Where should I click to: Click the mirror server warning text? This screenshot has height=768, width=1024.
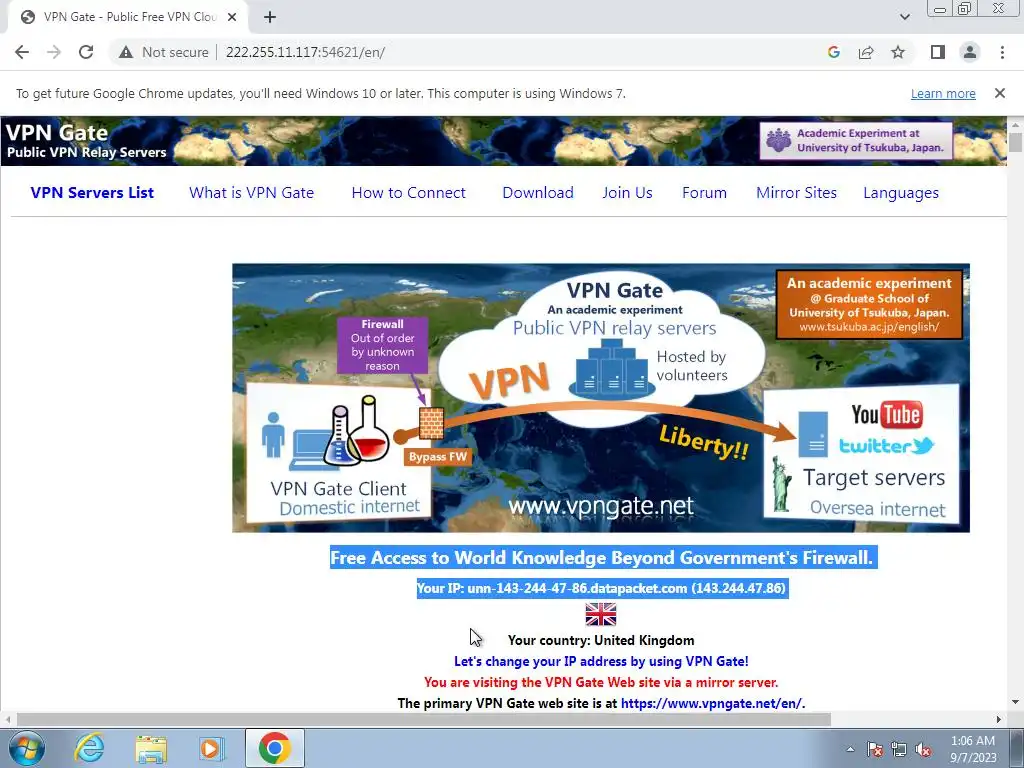point(601,682)
